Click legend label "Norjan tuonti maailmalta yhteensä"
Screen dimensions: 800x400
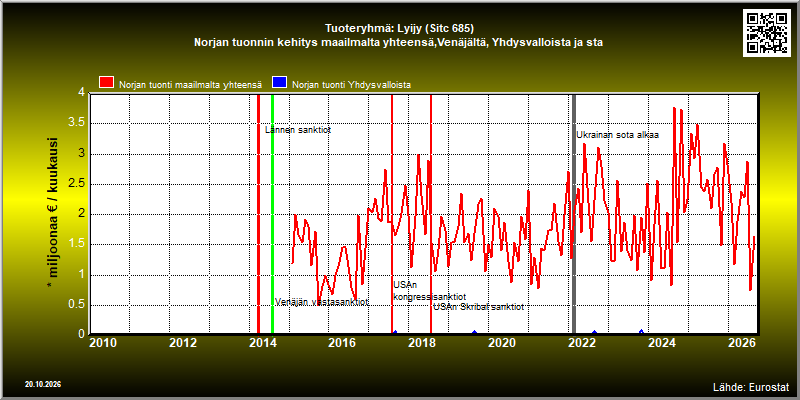click(x=191, y=85)
